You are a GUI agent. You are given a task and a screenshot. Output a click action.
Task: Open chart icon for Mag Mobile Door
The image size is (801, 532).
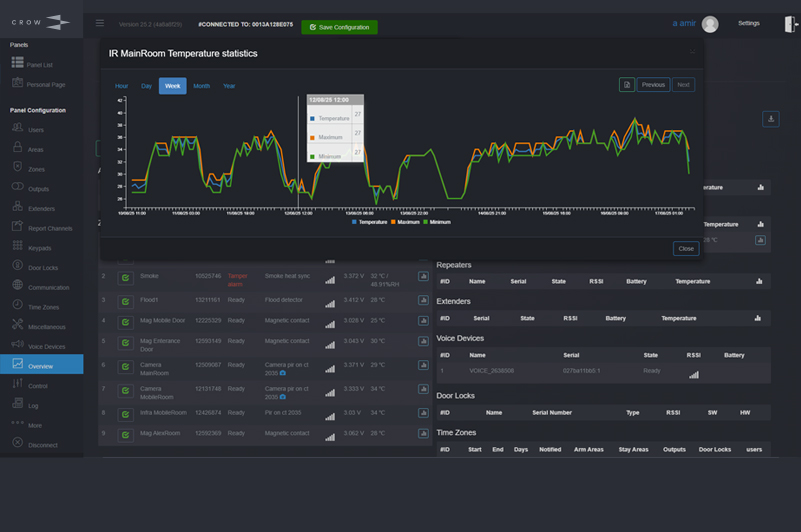point(423,320)
